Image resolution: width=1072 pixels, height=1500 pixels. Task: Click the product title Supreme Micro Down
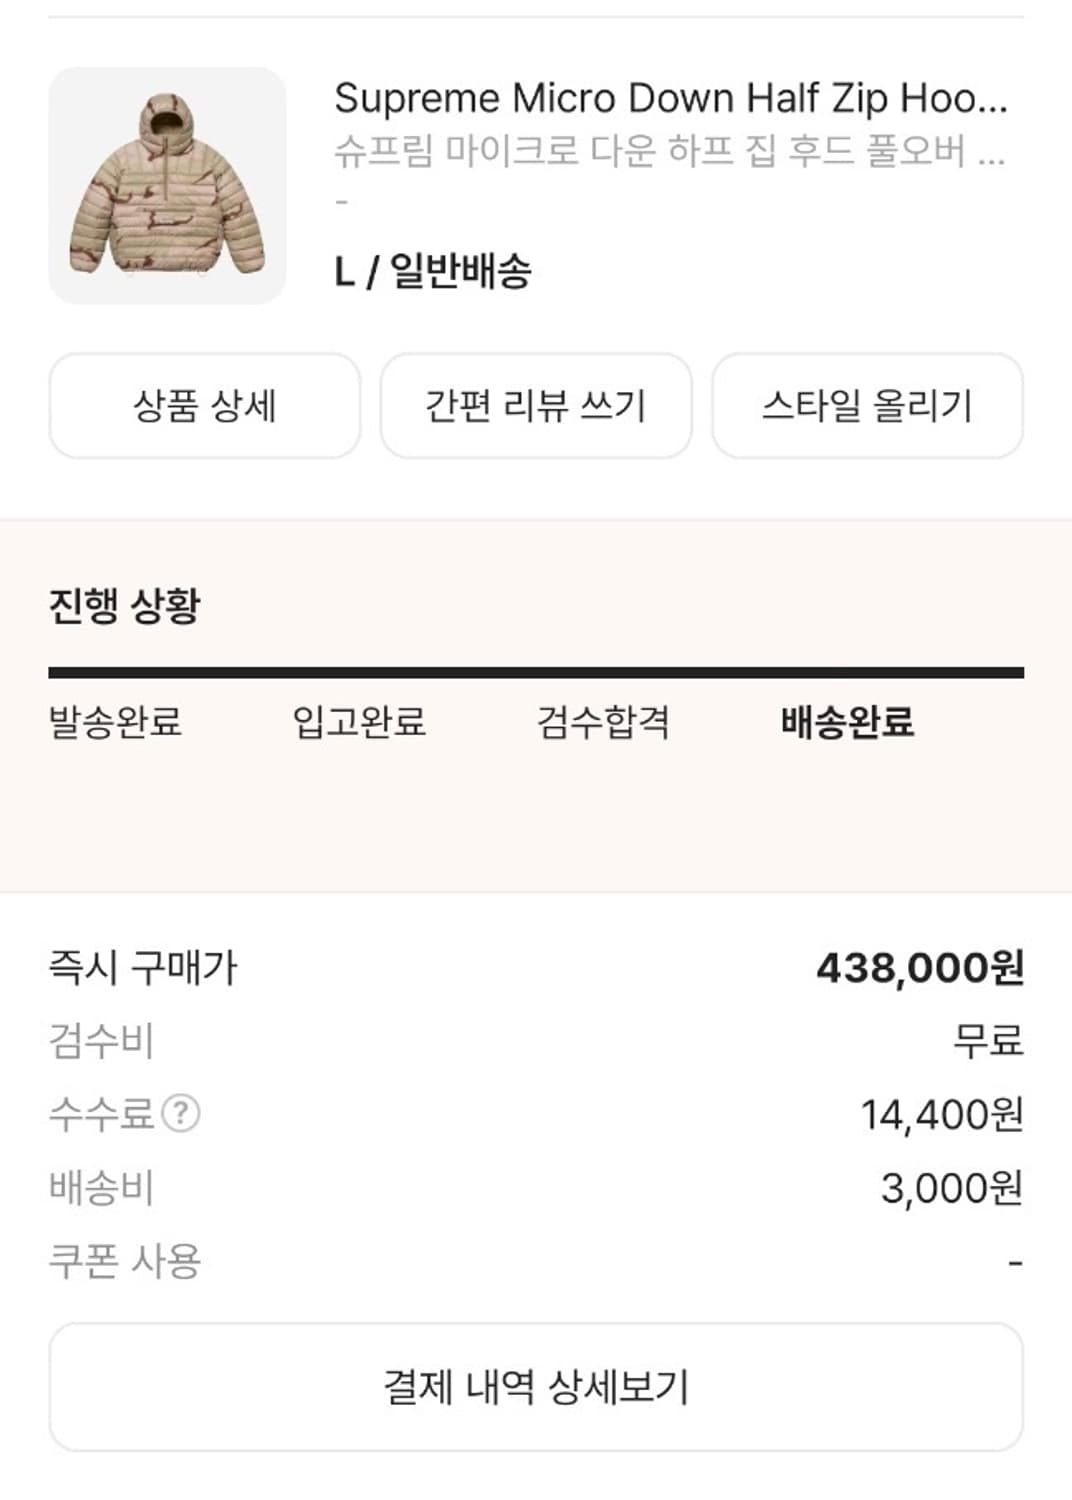[672, 98]
